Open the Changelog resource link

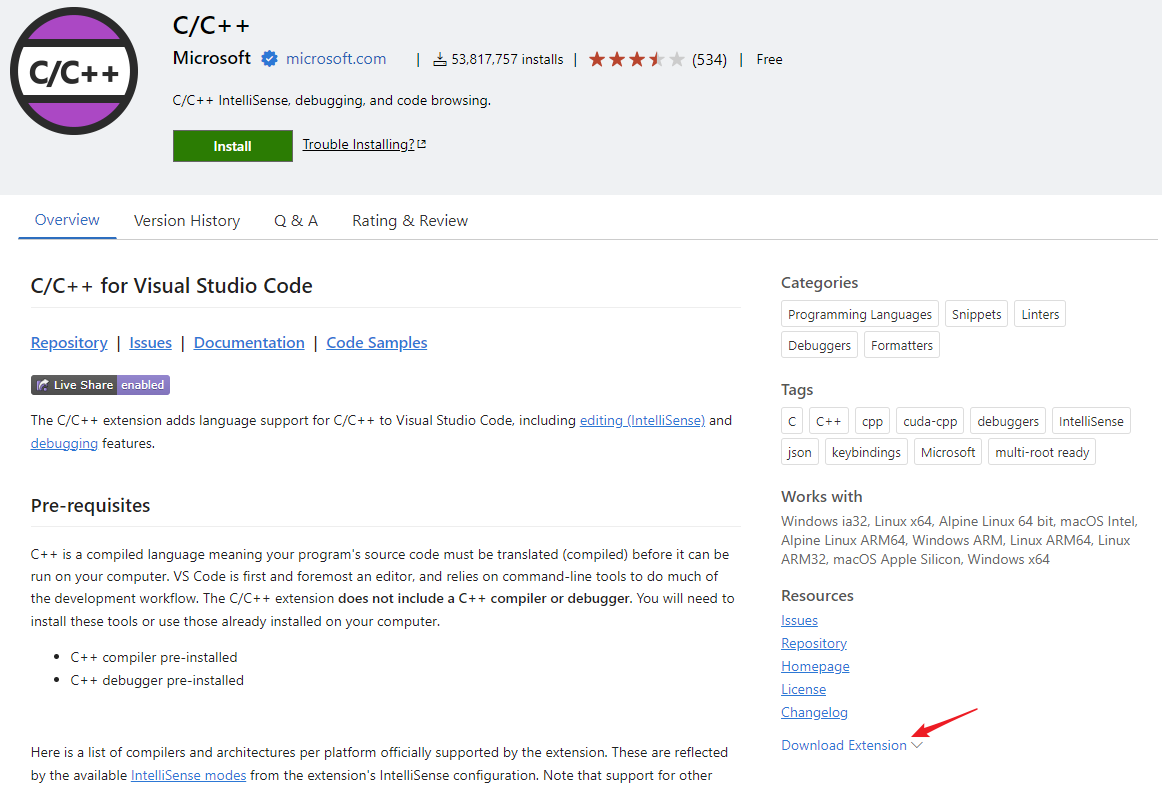coord(814,712)
